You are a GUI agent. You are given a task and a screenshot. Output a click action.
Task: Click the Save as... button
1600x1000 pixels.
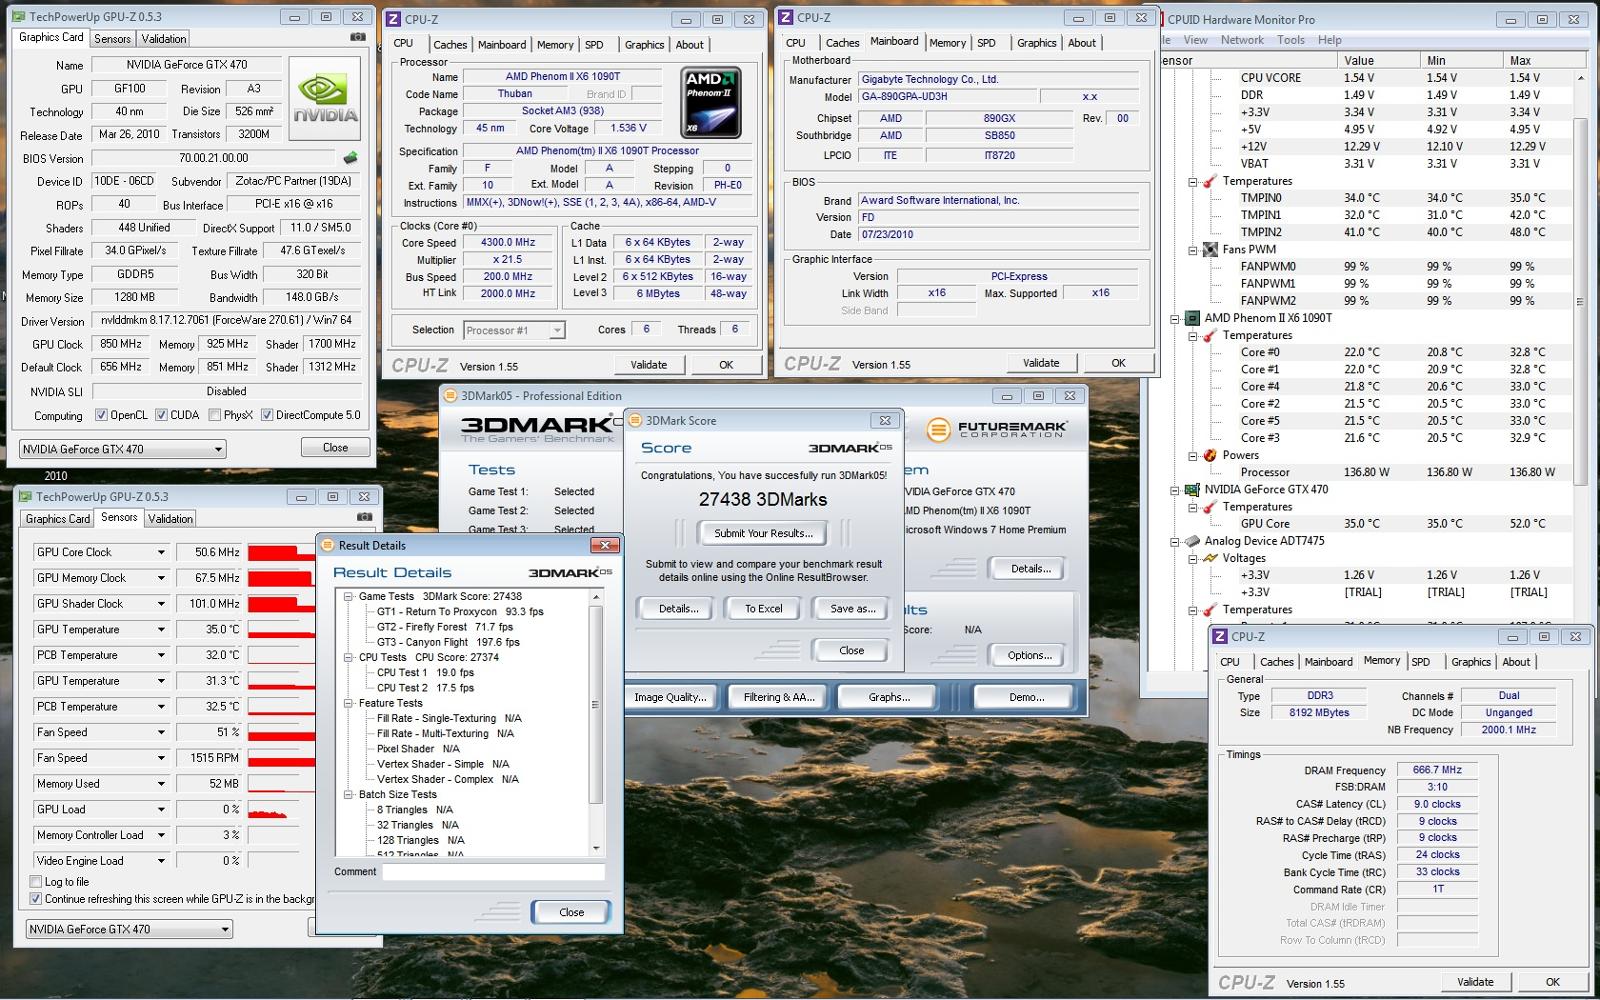[853, 608]
